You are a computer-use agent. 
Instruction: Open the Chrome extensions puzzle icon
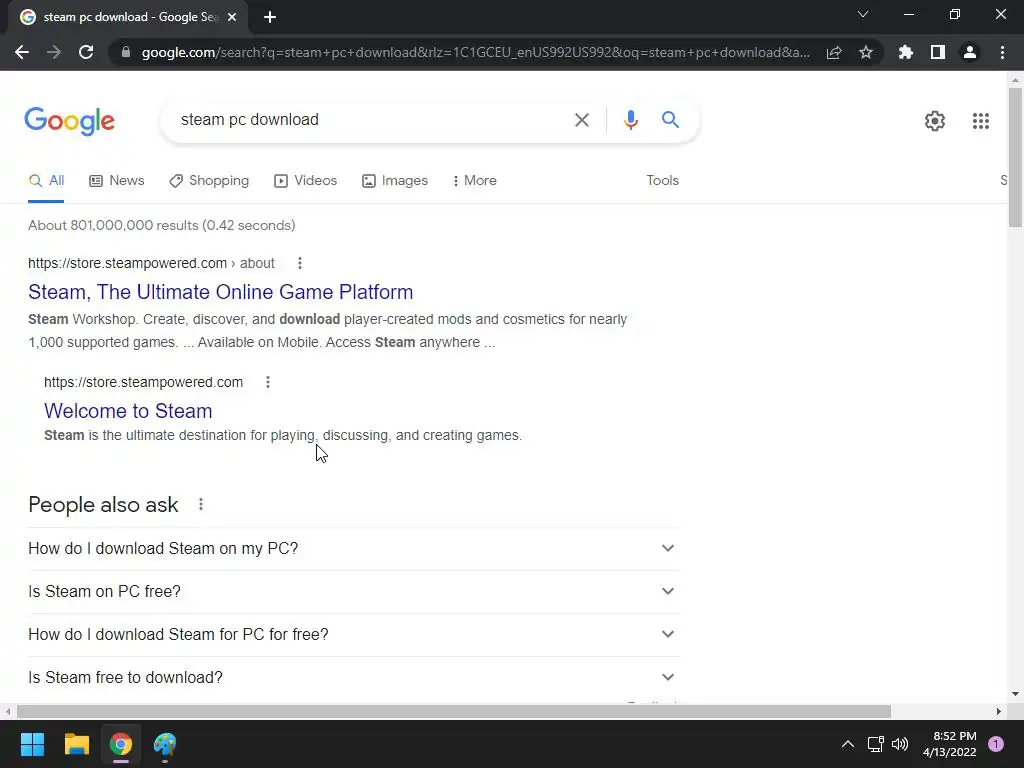click(x=906, y=52)
